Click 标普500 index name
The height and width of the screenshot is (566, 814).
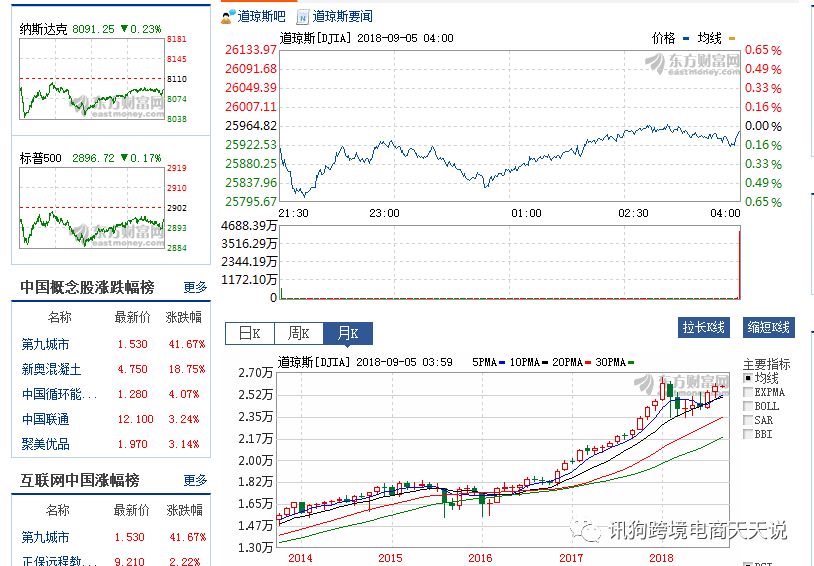40,158
